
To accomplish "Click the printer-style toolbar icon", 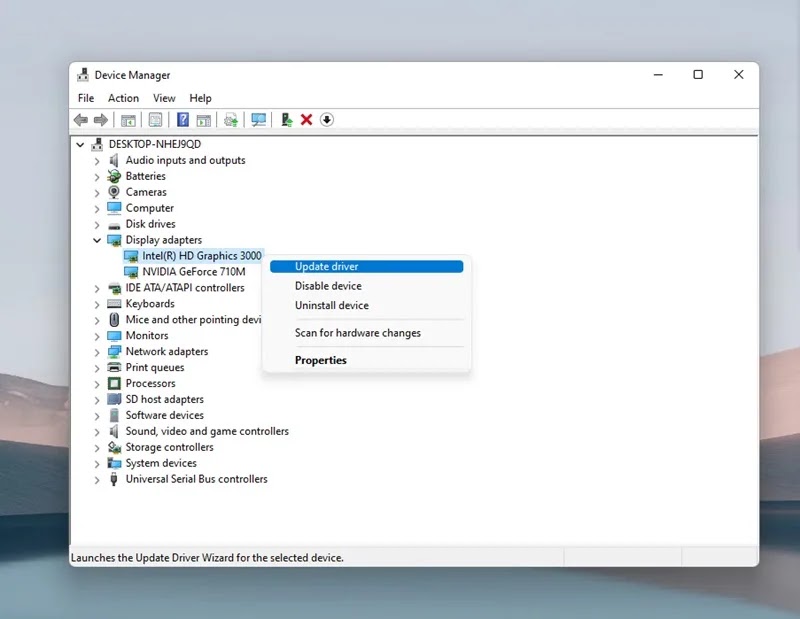I will (231, 120).
